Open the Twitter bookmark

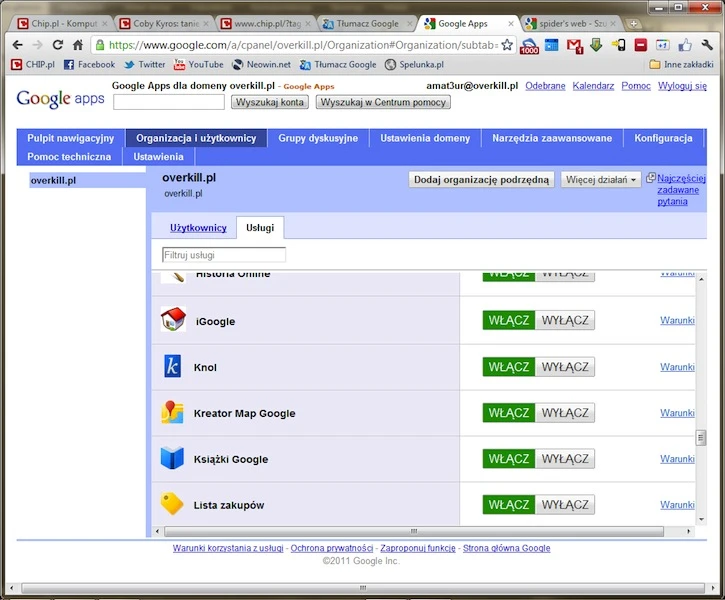(x=145, y=65)
